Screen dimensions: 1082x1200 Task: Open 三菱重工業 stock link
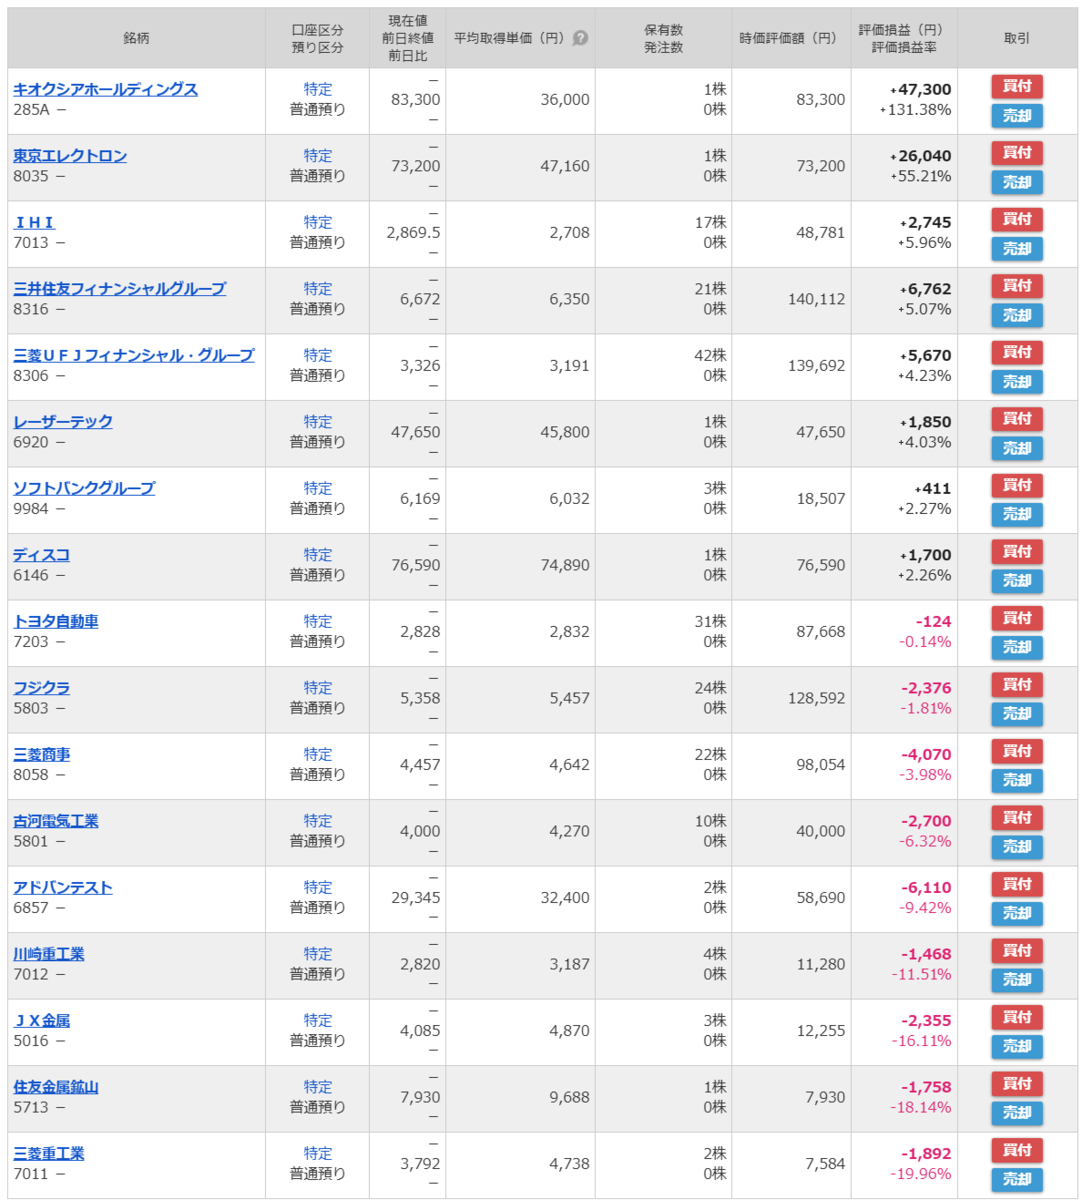pyautogui.click(x=49, y=1153)
